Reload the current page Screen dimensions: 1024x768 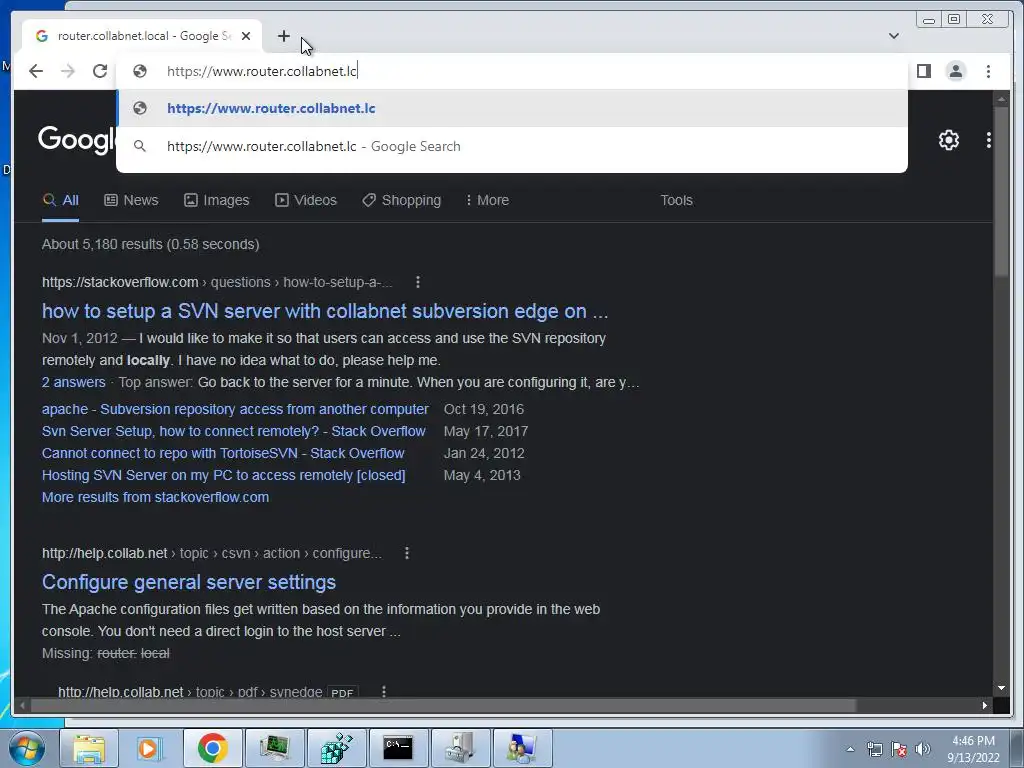click(100, 71)
